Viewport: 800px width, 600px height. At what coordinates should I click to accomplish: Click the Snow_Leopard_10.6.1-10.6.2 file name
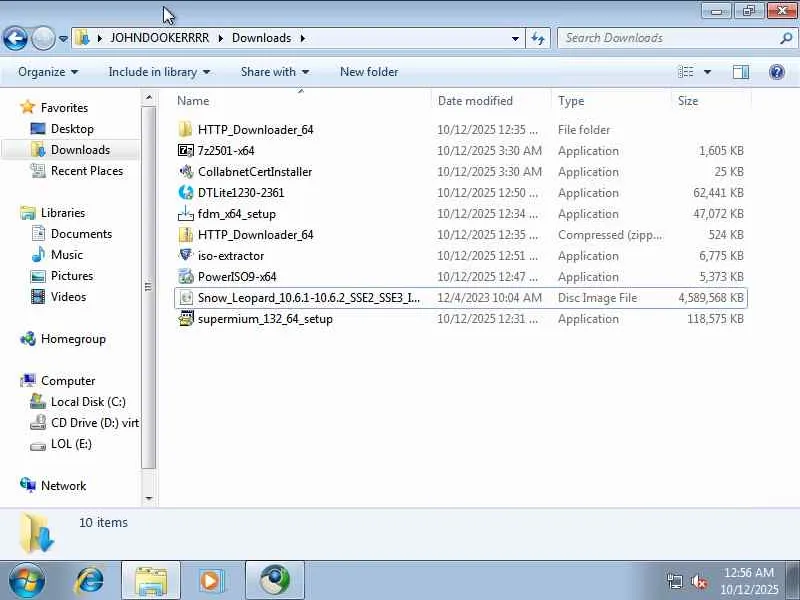click(x=309, y=298)
